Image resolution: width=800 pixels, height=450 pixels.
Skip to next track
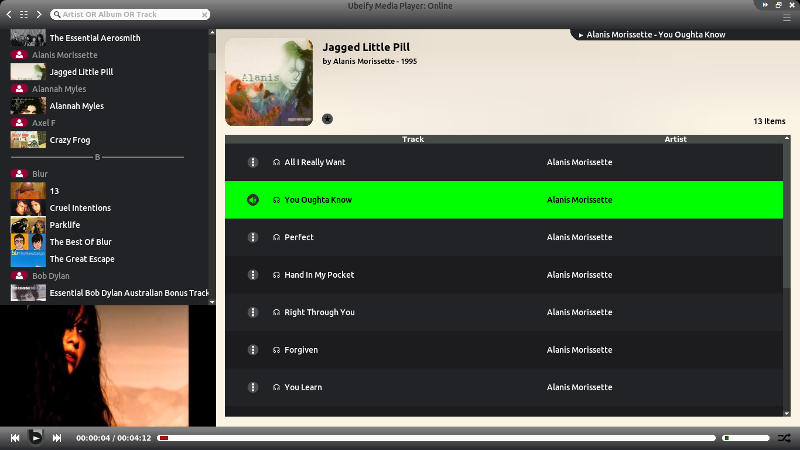tap(57, 438)
